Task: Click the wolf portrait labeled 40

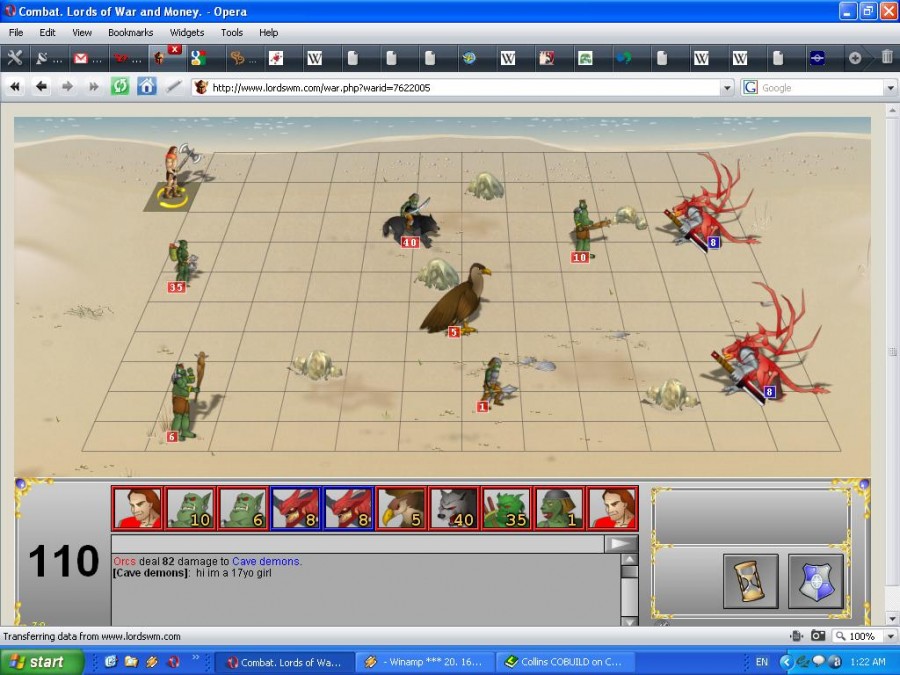Action: [454, 508]
